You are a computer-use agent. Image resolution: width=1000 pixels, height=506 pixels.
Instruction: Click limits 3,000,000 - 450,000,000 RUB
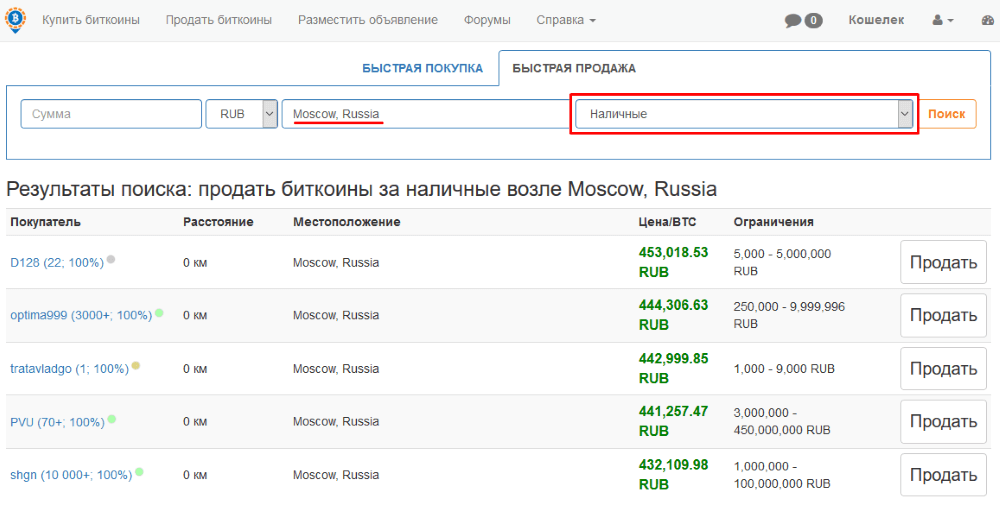(782, 422)
